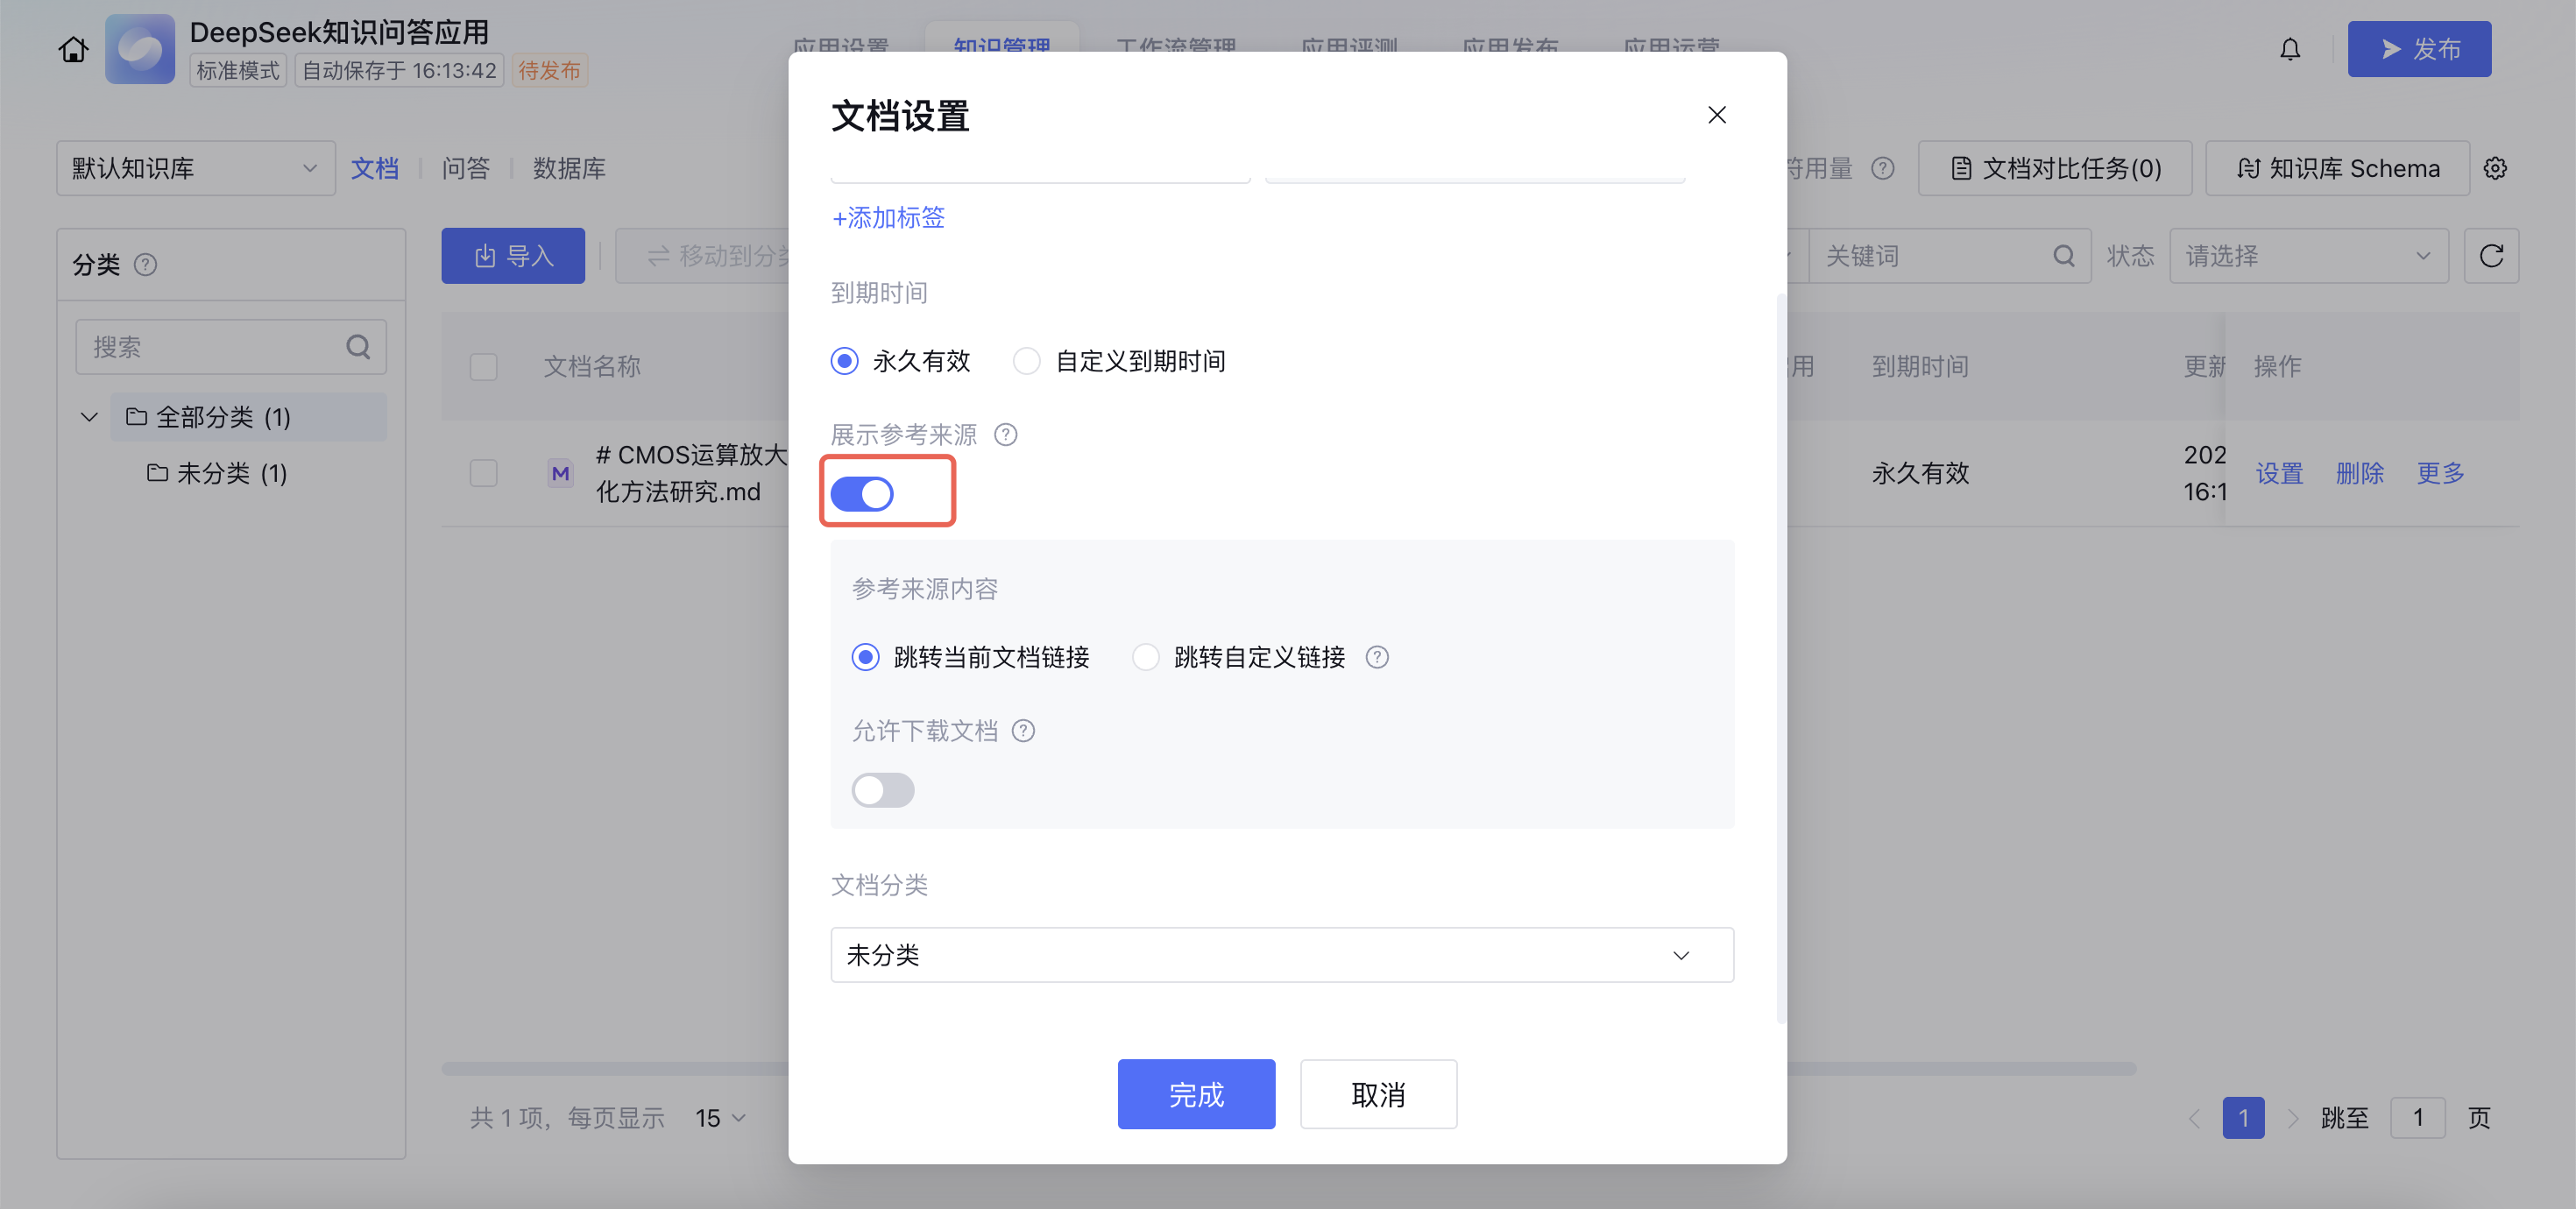Select 自定义到期时间 radio option
2576x1209 pixels.
[1027, 361]
